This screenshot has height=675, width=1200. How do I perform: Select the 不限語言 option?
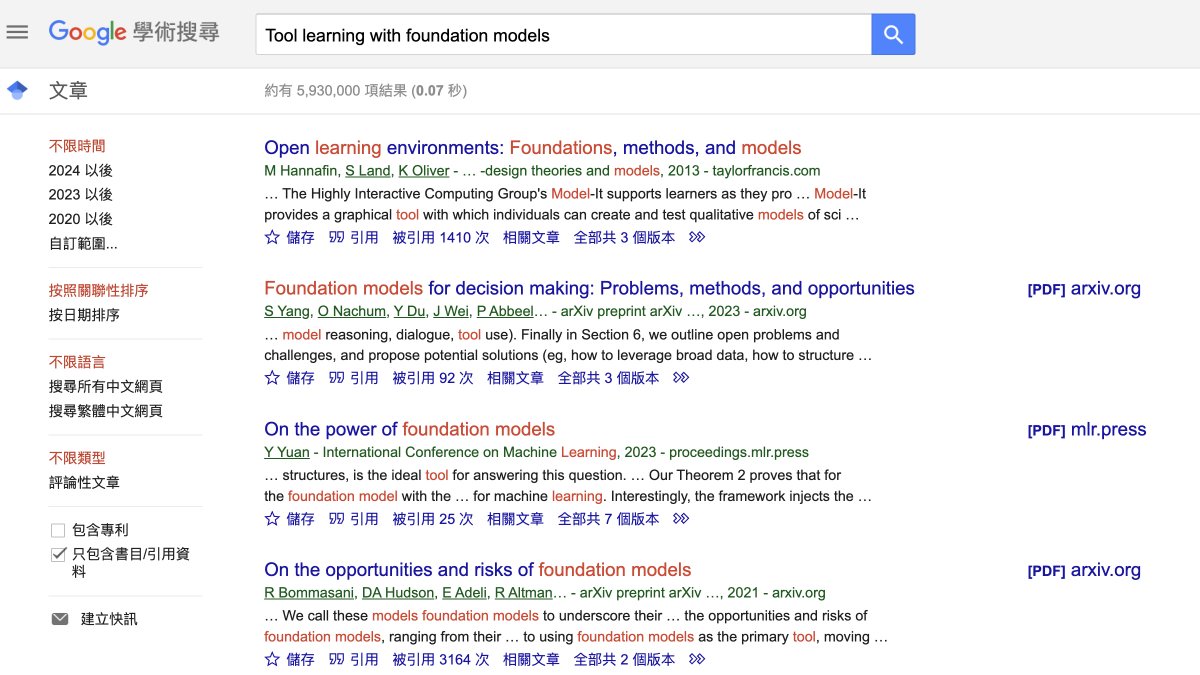point(77,362)
